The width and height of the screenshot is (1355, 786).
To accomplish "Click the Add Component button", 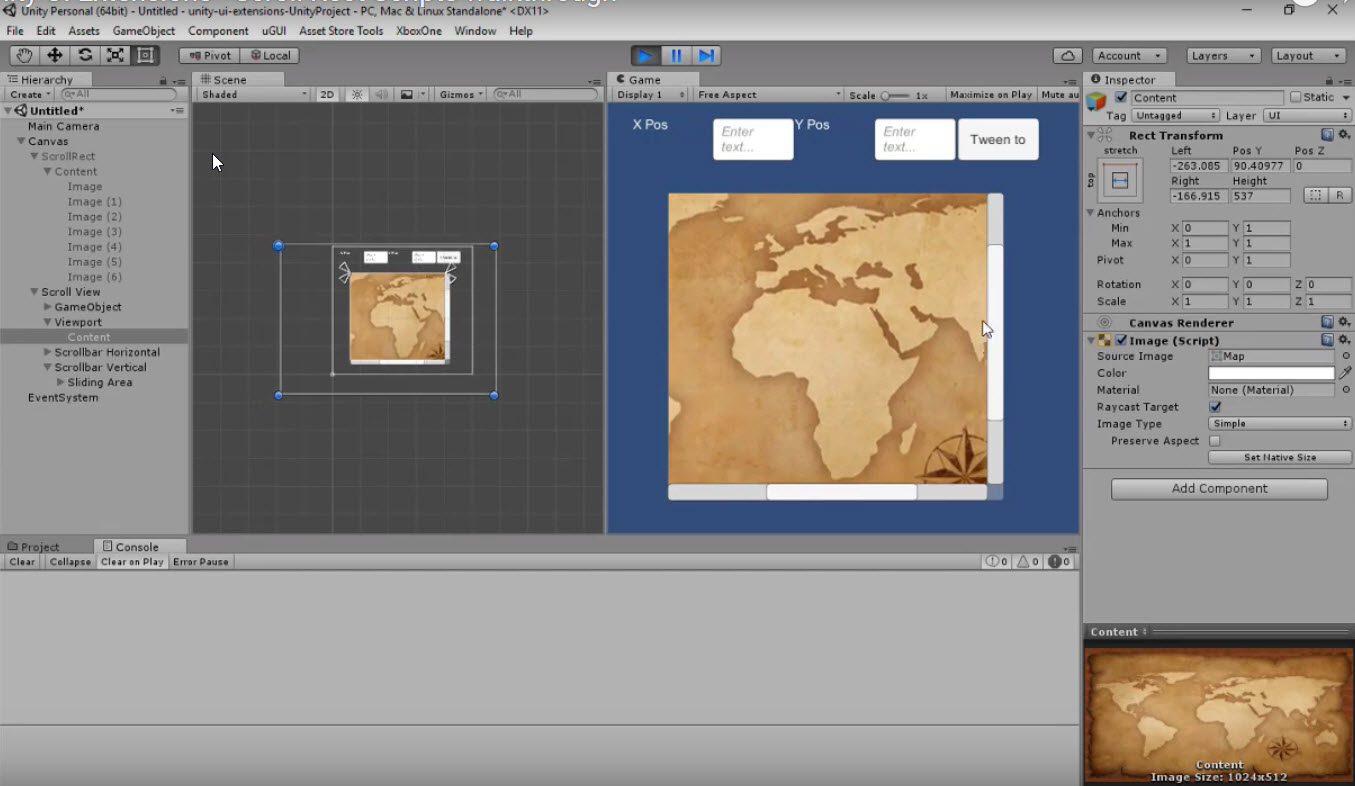I will coord(1219,489).
